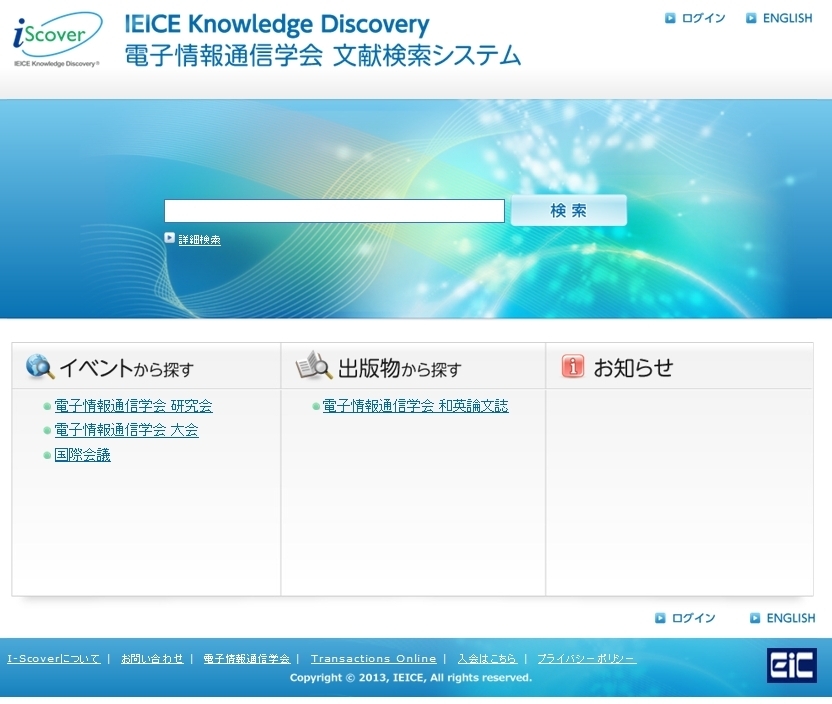Click the 出版物から探す heading

click(x=400, y=368)
